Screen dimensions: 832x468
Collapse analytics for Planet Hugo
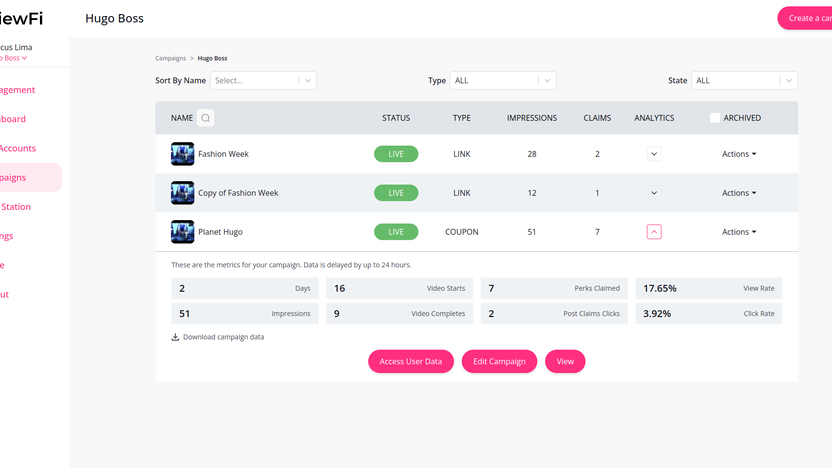click(654, 232)
